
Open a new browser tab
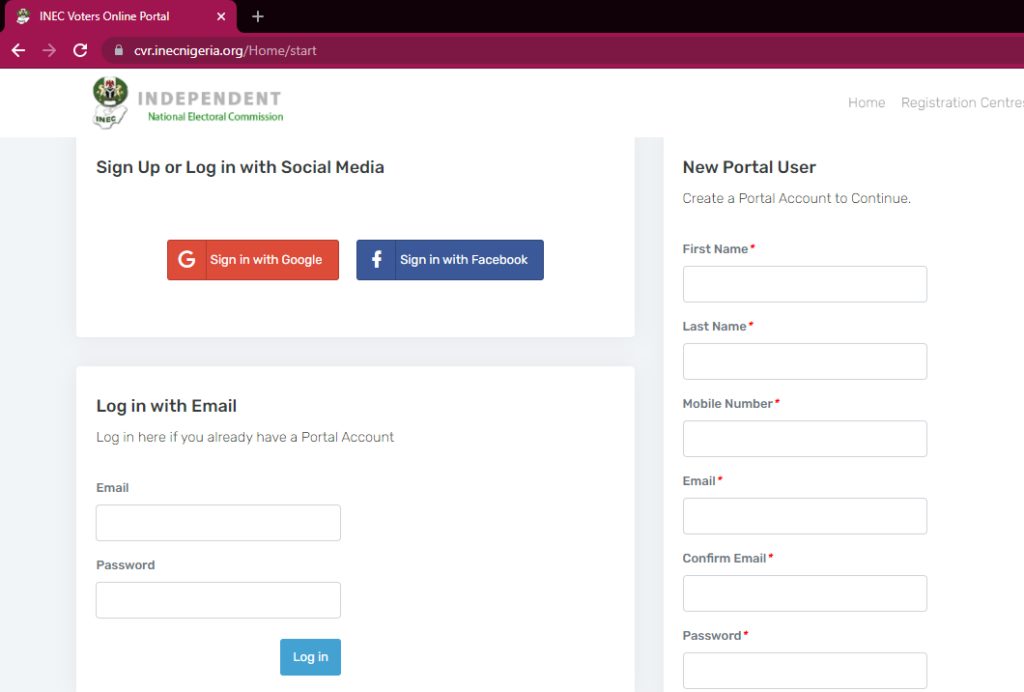point(258,16)
